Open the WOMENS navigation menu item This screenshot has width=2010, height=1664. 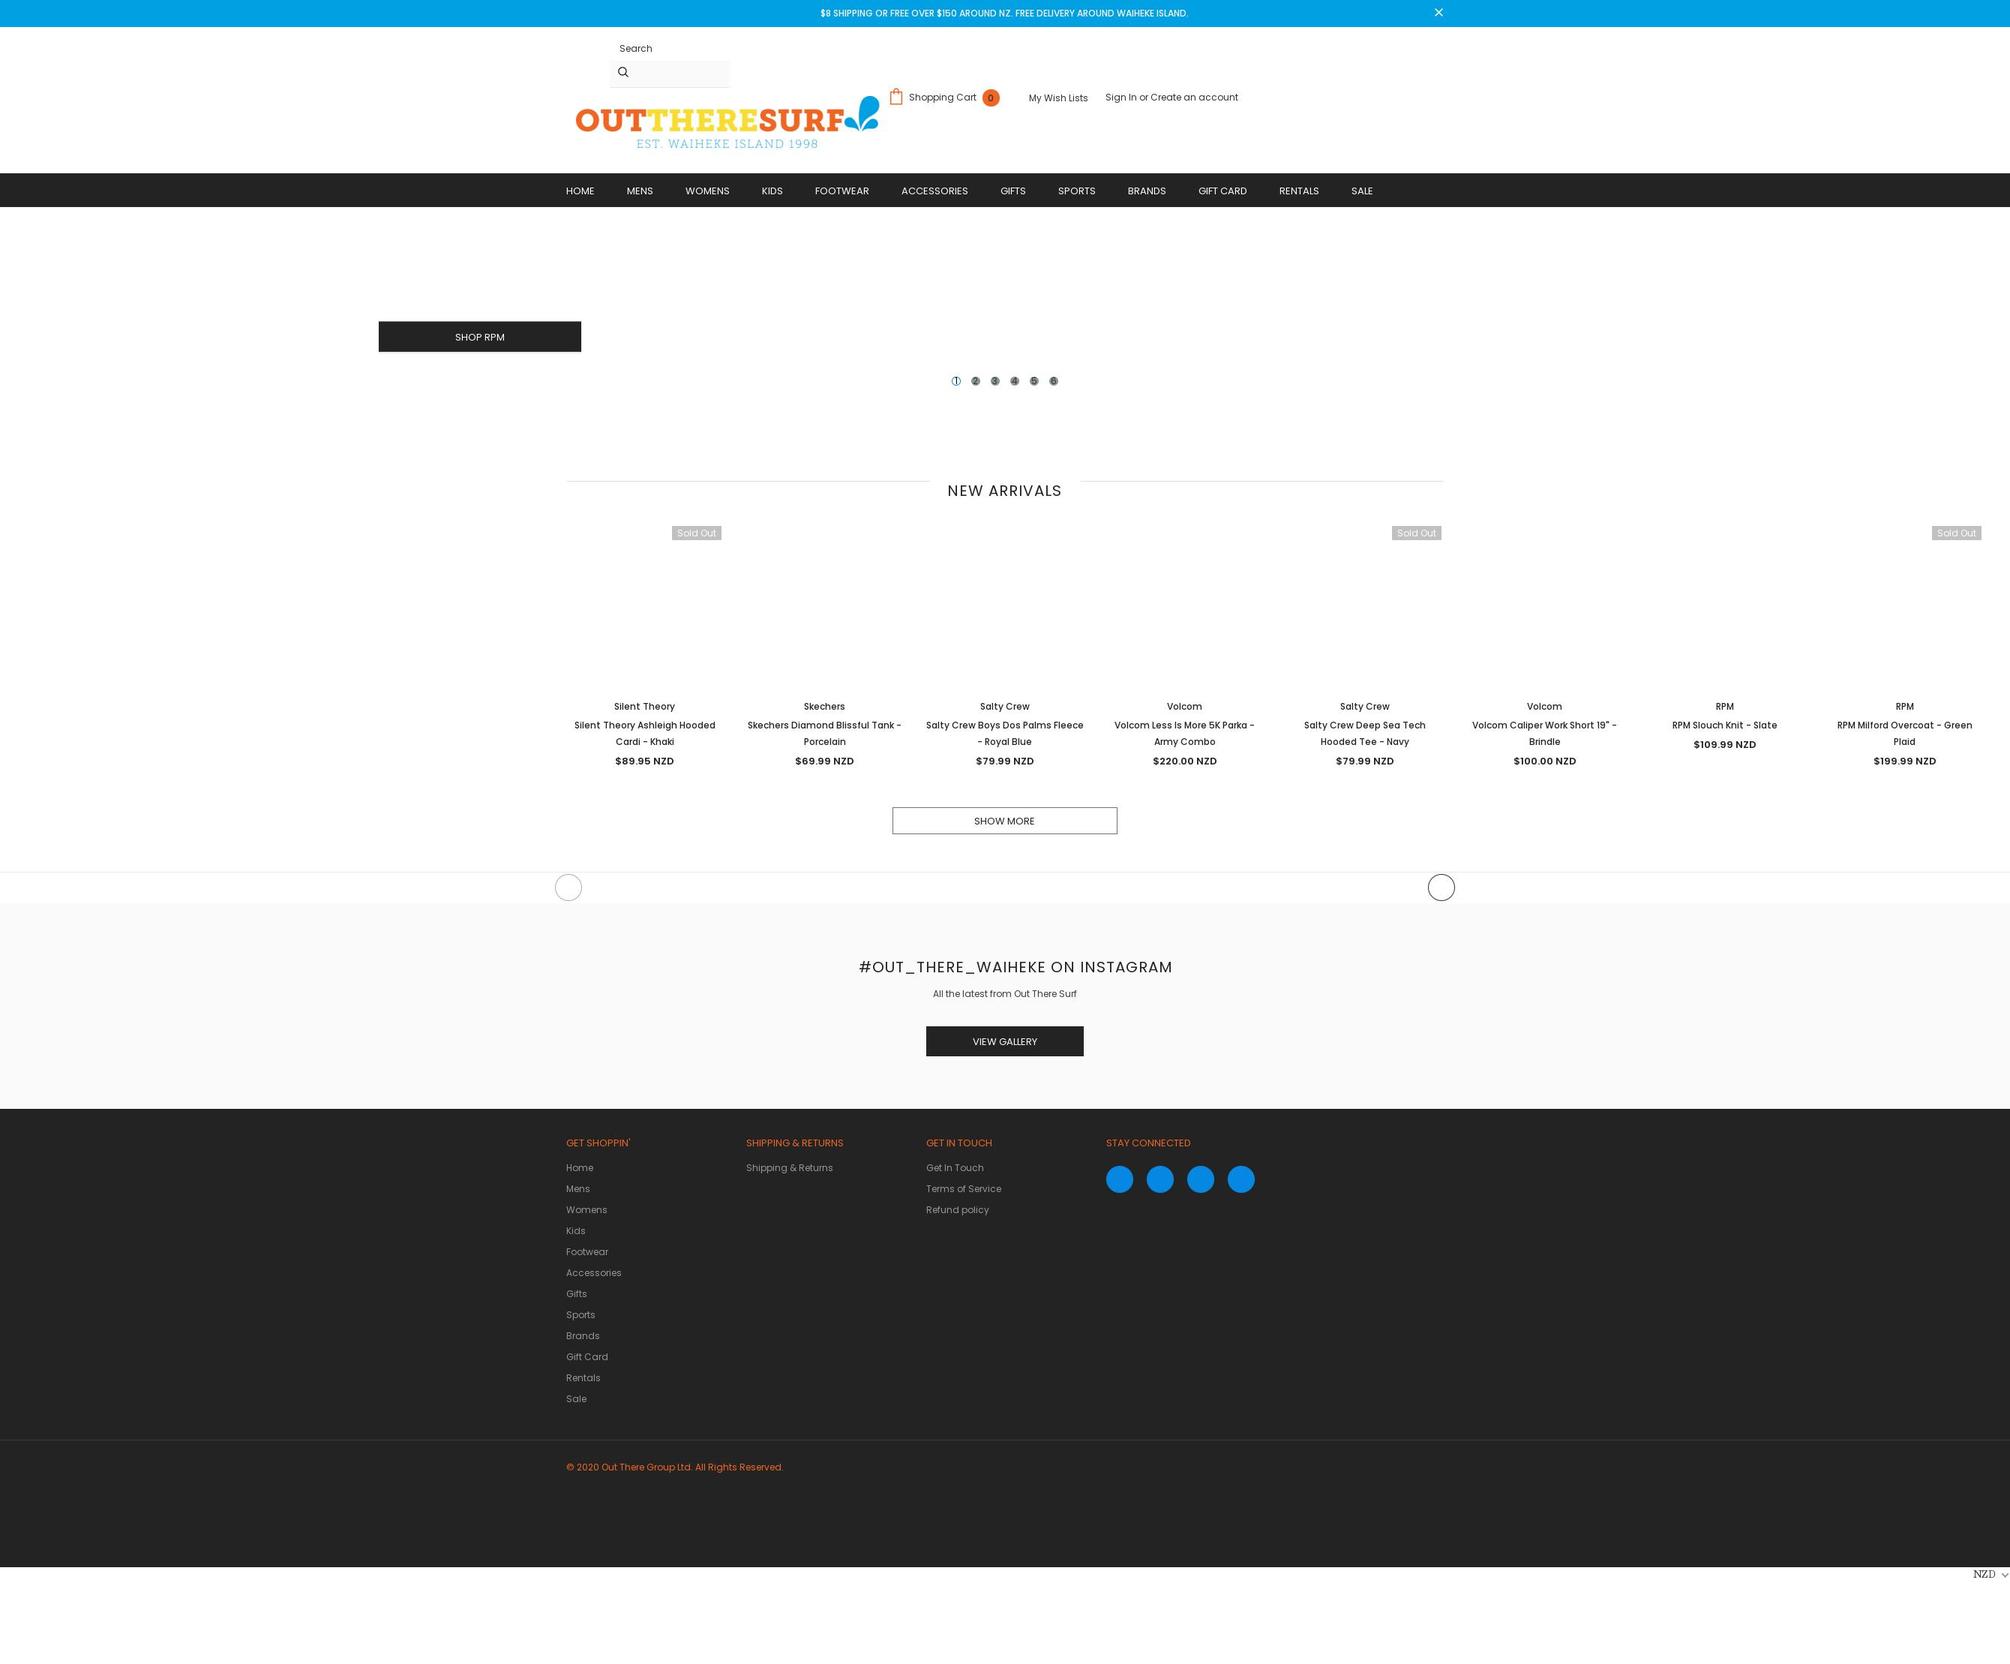tap(706, 189)
